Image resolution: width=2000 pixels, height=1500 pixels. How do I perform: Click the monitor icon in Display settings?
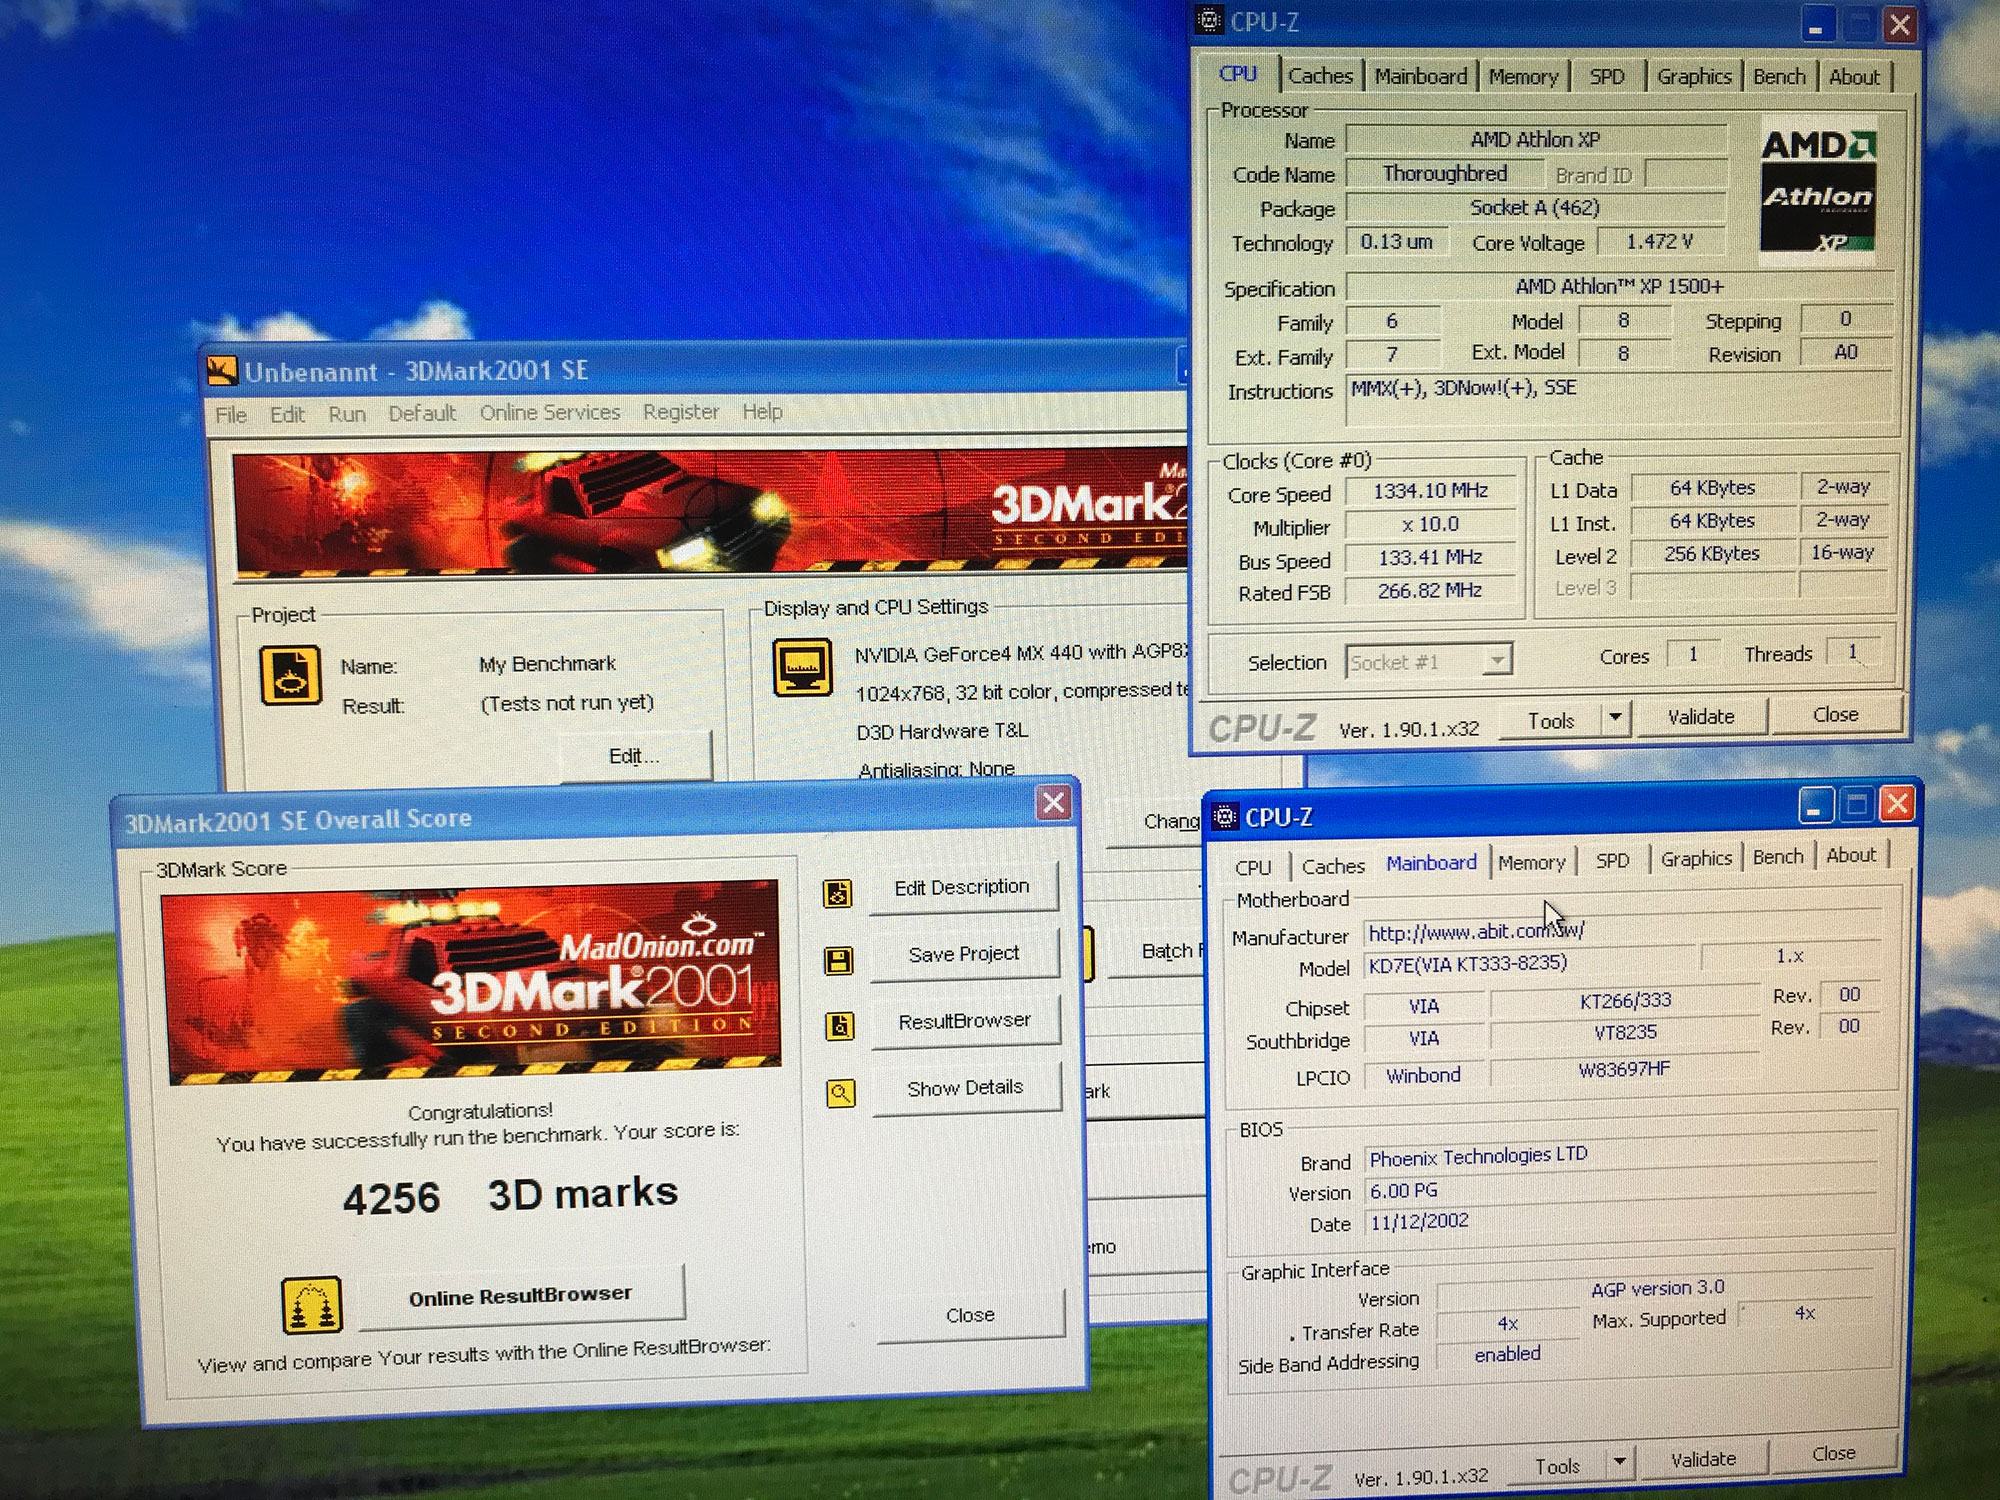tap(802, 667)
